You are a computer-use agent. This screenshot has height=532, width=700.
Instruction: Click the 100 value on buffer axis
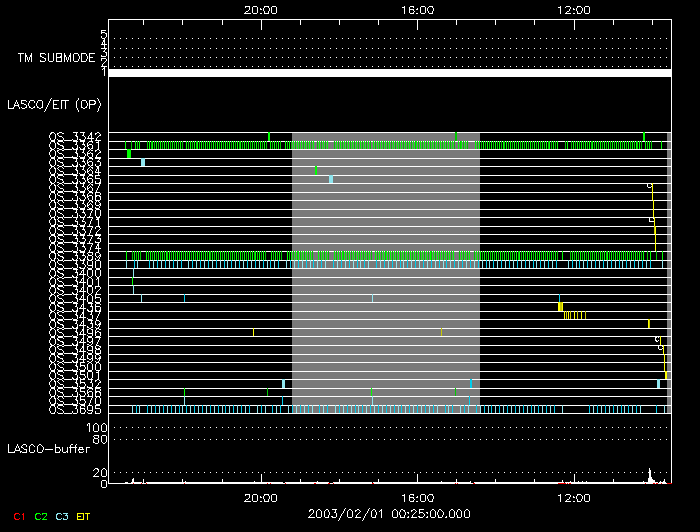tap(101, 428)
